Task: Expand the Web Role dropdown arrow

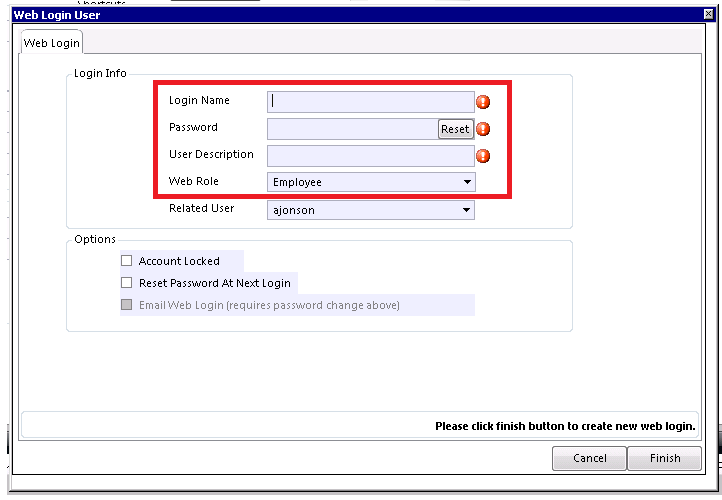Action: 466,182
